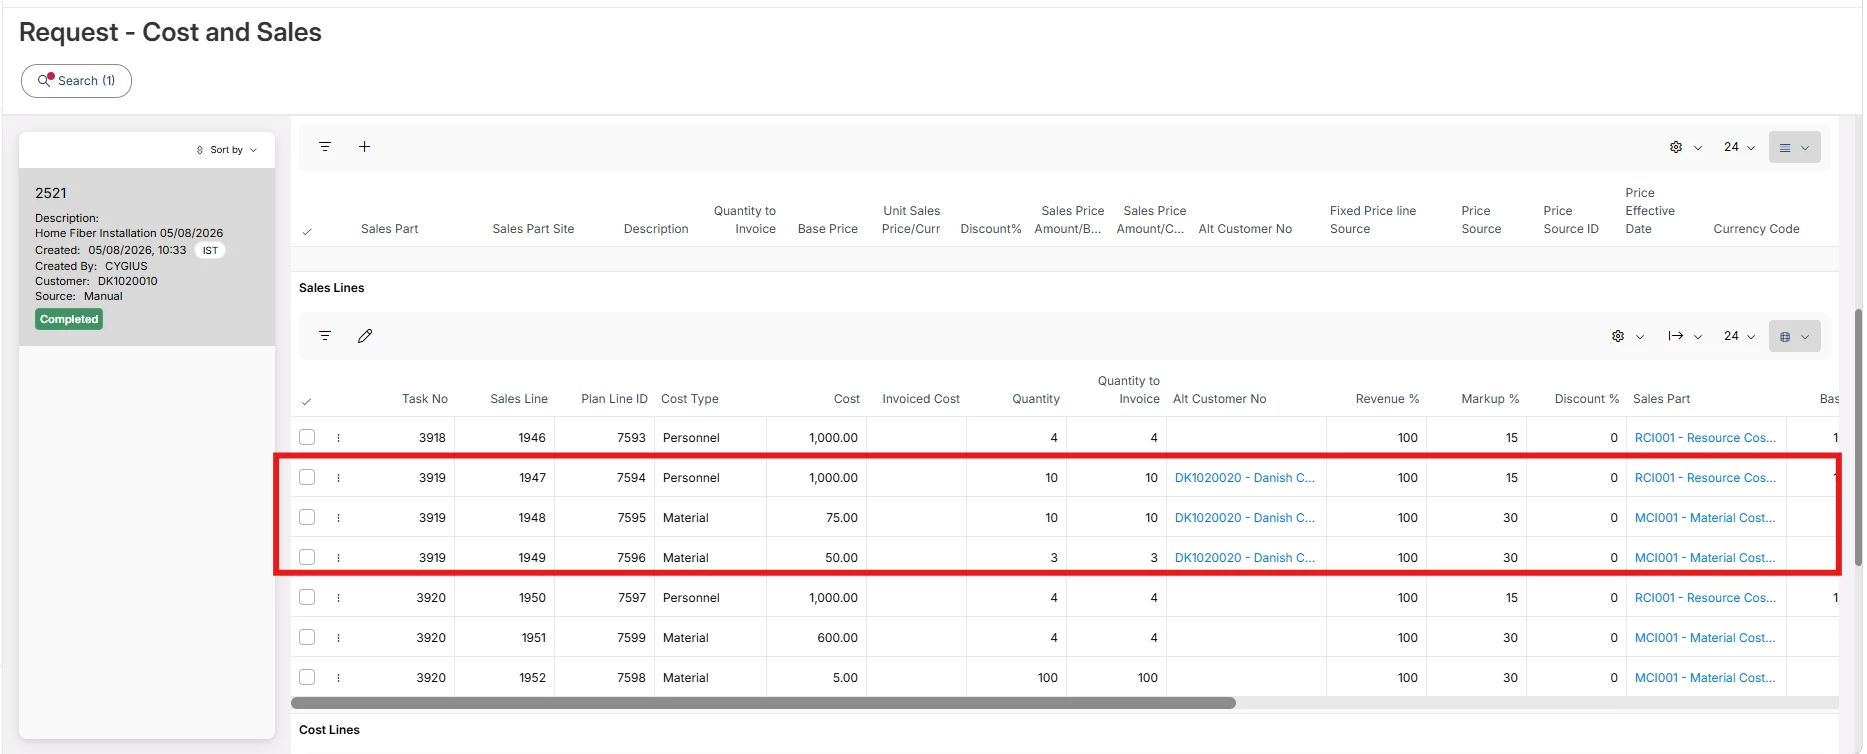Add a new line with the plus icon

365,147
